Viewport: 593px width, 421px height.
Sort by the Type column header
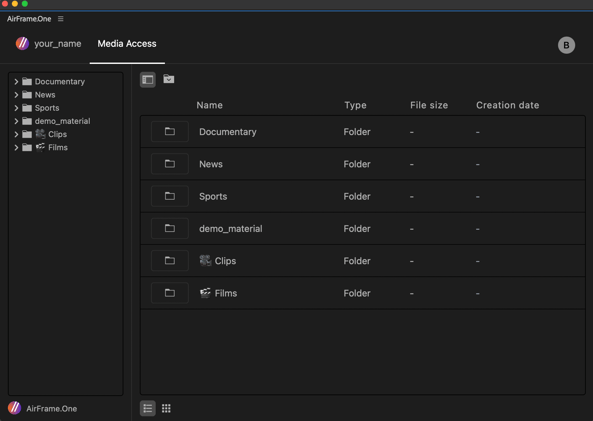[x=355, y=105]
